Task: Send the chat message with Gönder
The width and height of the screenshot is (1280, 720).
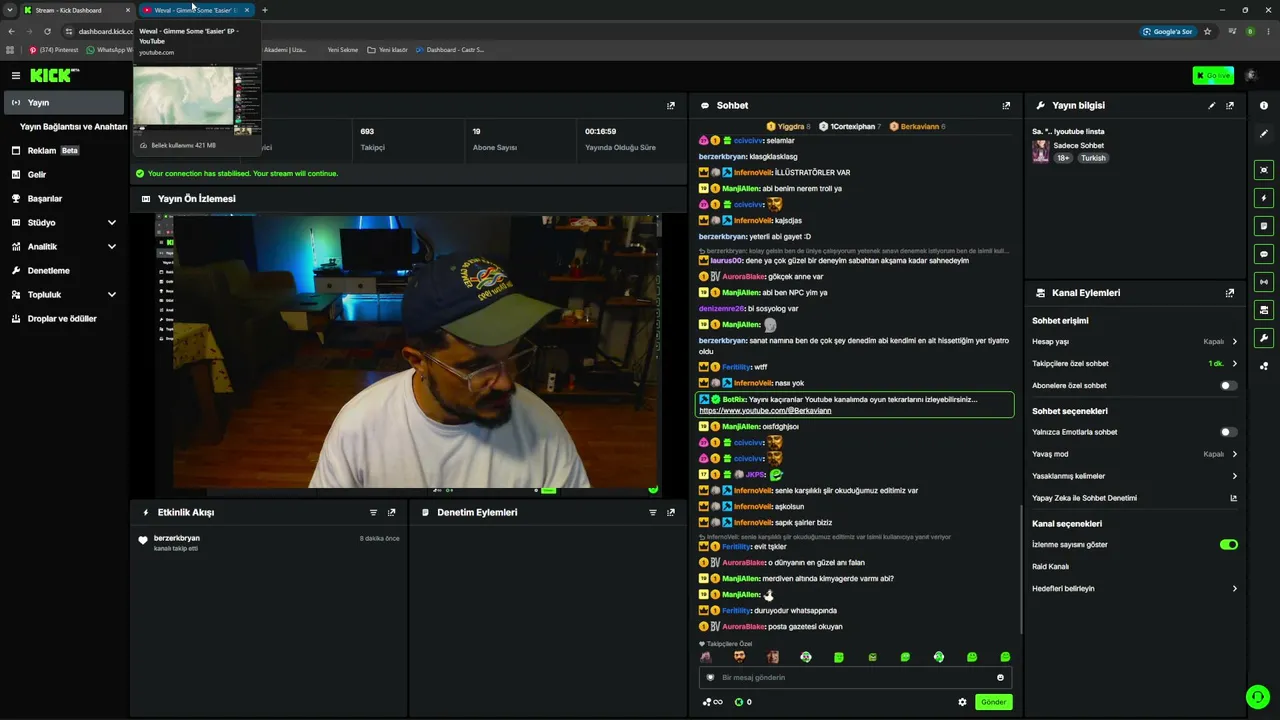Action: [x=993, y=702]
